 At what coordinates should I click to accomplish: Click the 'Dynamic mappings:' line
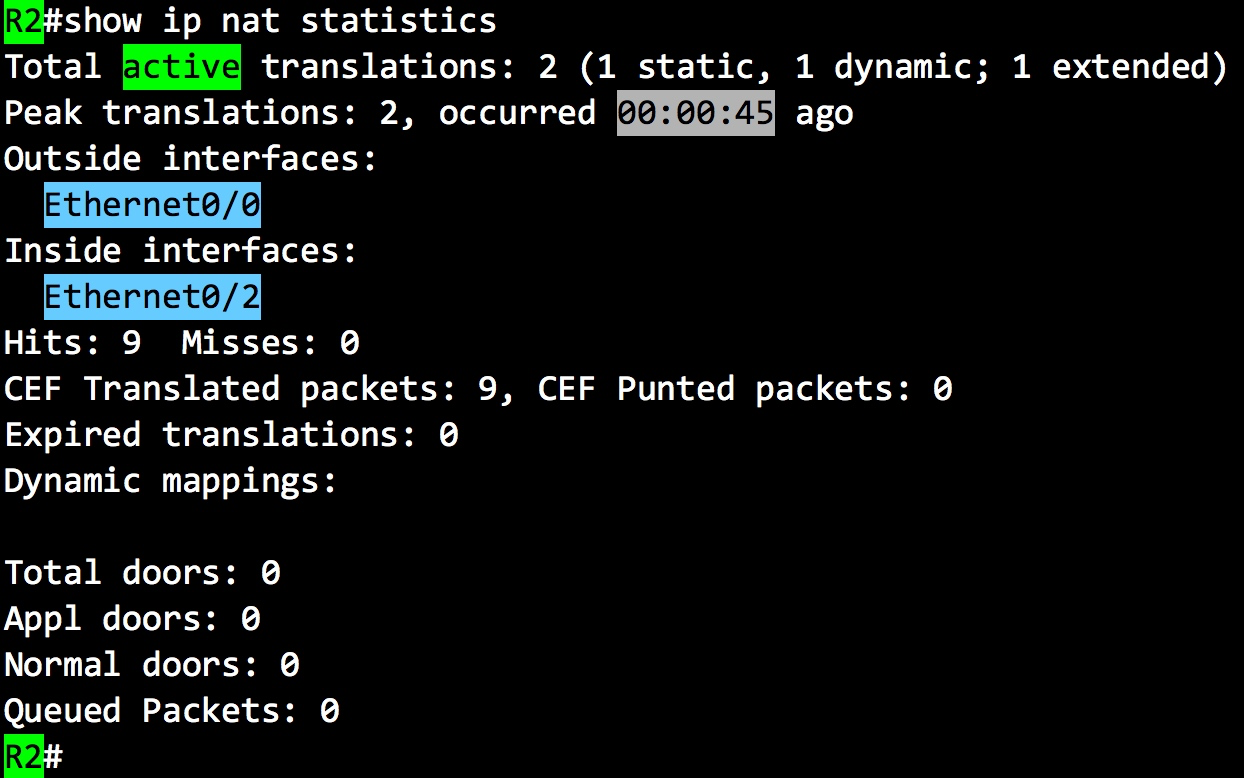point(171,480)
